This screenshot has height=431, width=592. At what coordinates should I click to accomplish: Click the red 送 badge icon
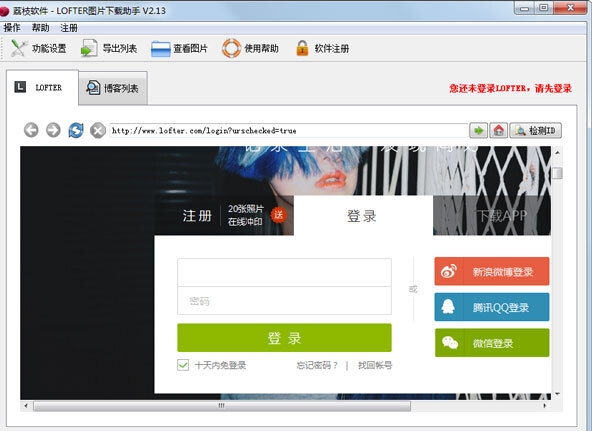279,215
